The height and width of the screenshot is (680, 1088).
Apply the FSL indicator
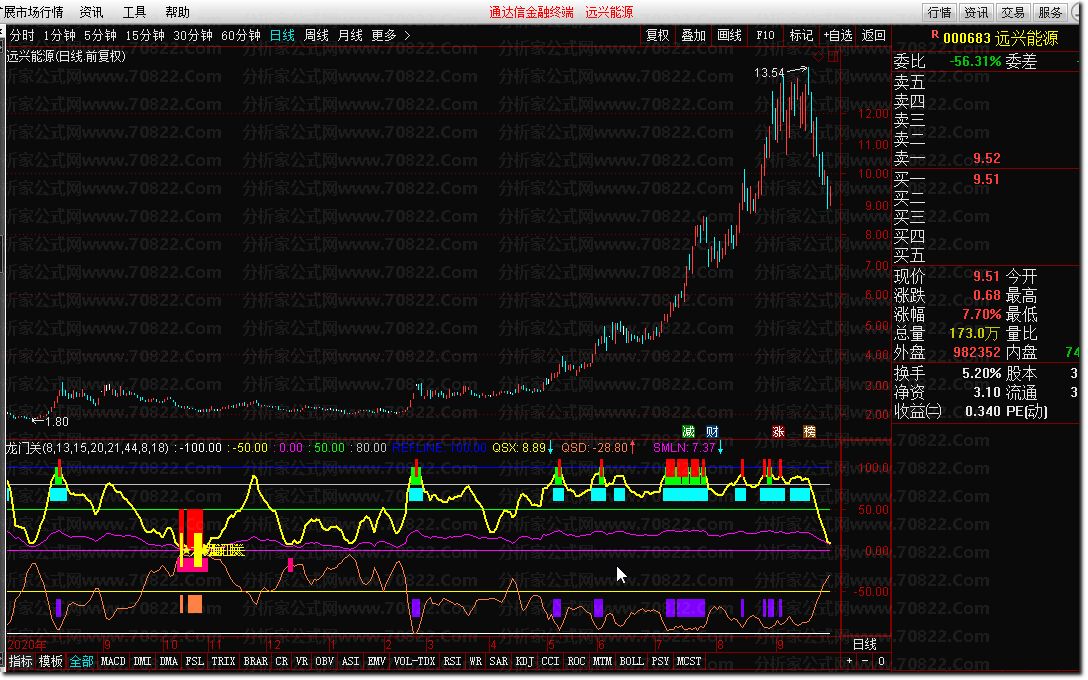coord(195,661)
